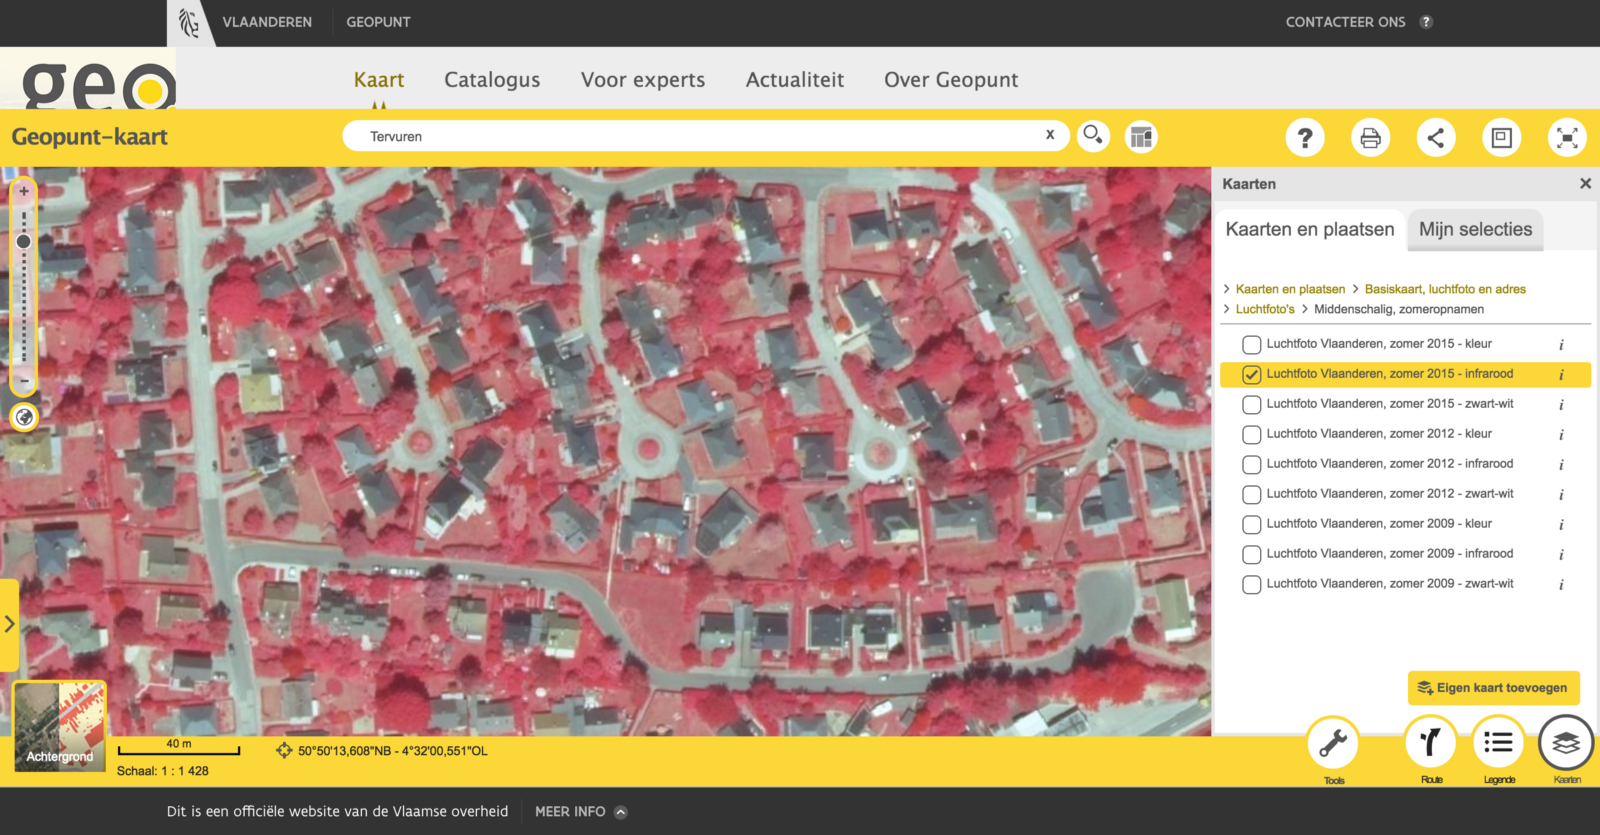The height and width of the screenshot is (835, 1600).
Task: Show info for zomer 2009 - infrarood
Action: [x=1561, y=555]
